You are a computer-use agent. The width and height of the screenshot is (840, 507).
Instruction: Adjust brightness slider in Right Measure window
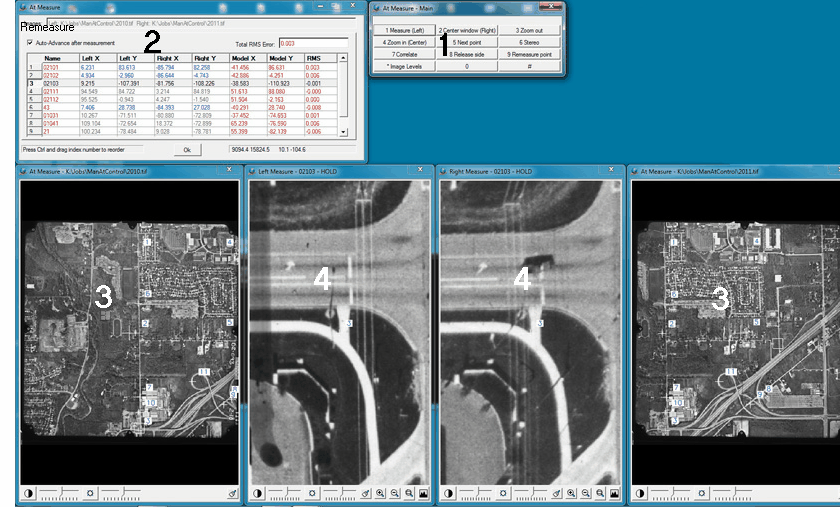[530, 493]
